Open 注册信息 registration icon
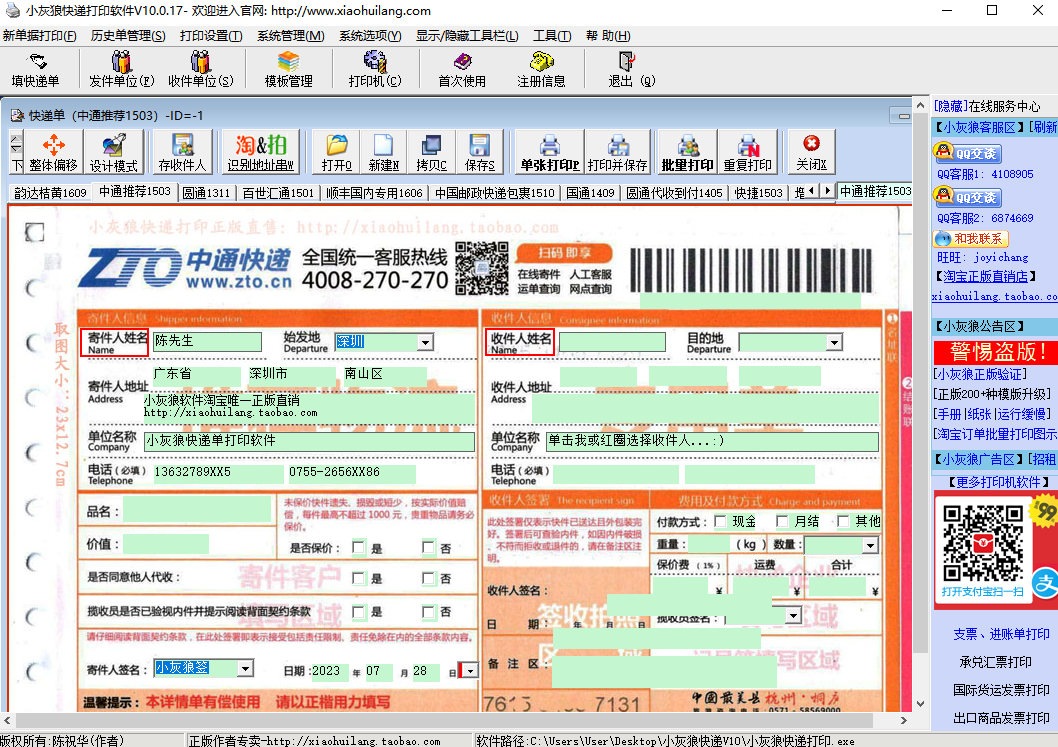Screen dimensions: 1058x747 point(541,70)
